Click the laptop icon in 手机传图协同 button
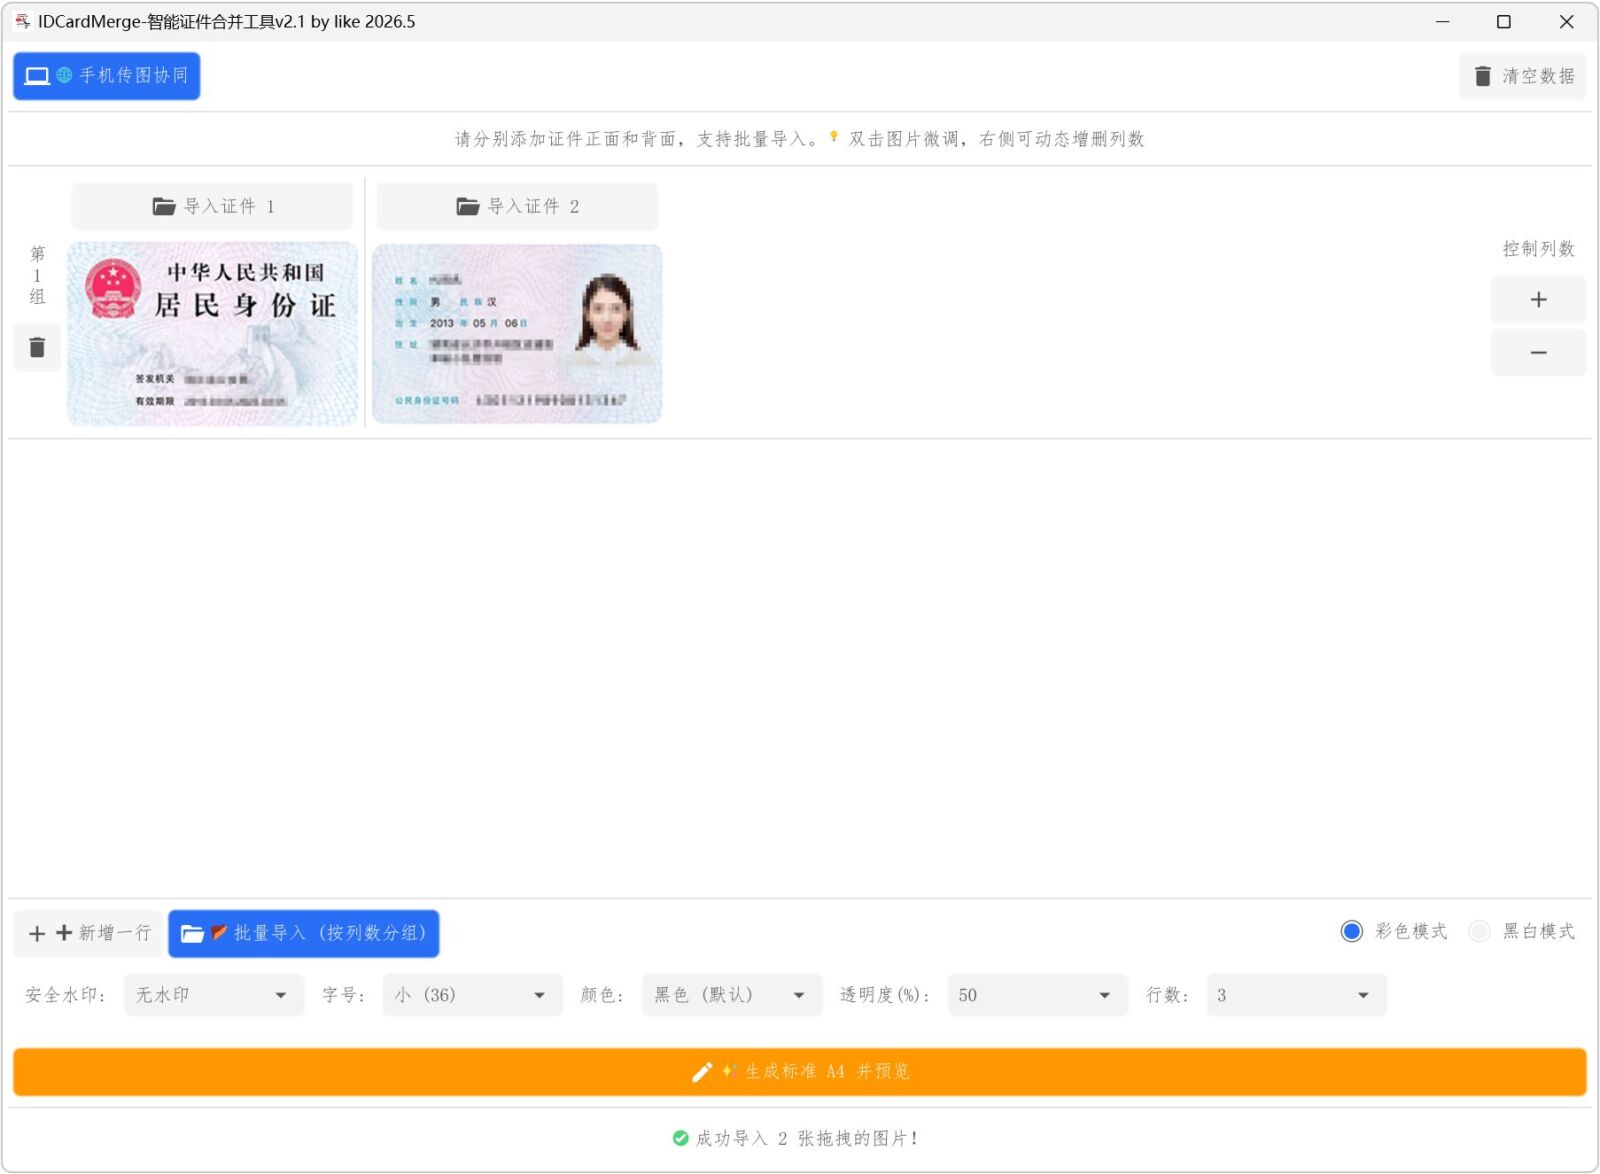1600x1174 pixels. 37,76
